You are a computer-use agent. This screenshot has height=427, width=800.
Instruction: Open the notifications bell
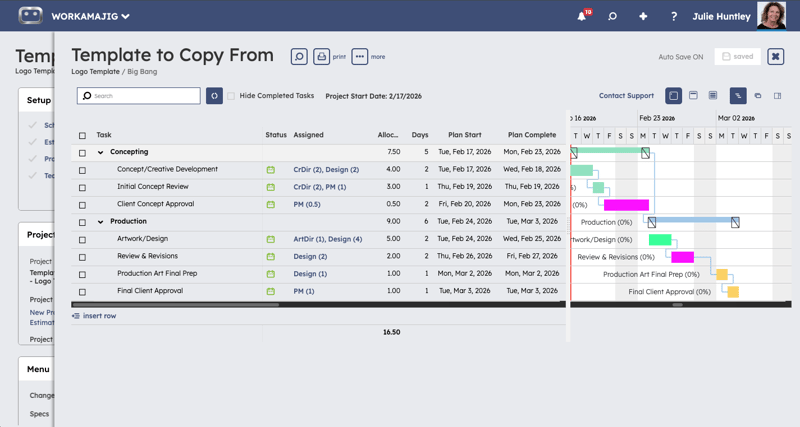coord(581,16)
